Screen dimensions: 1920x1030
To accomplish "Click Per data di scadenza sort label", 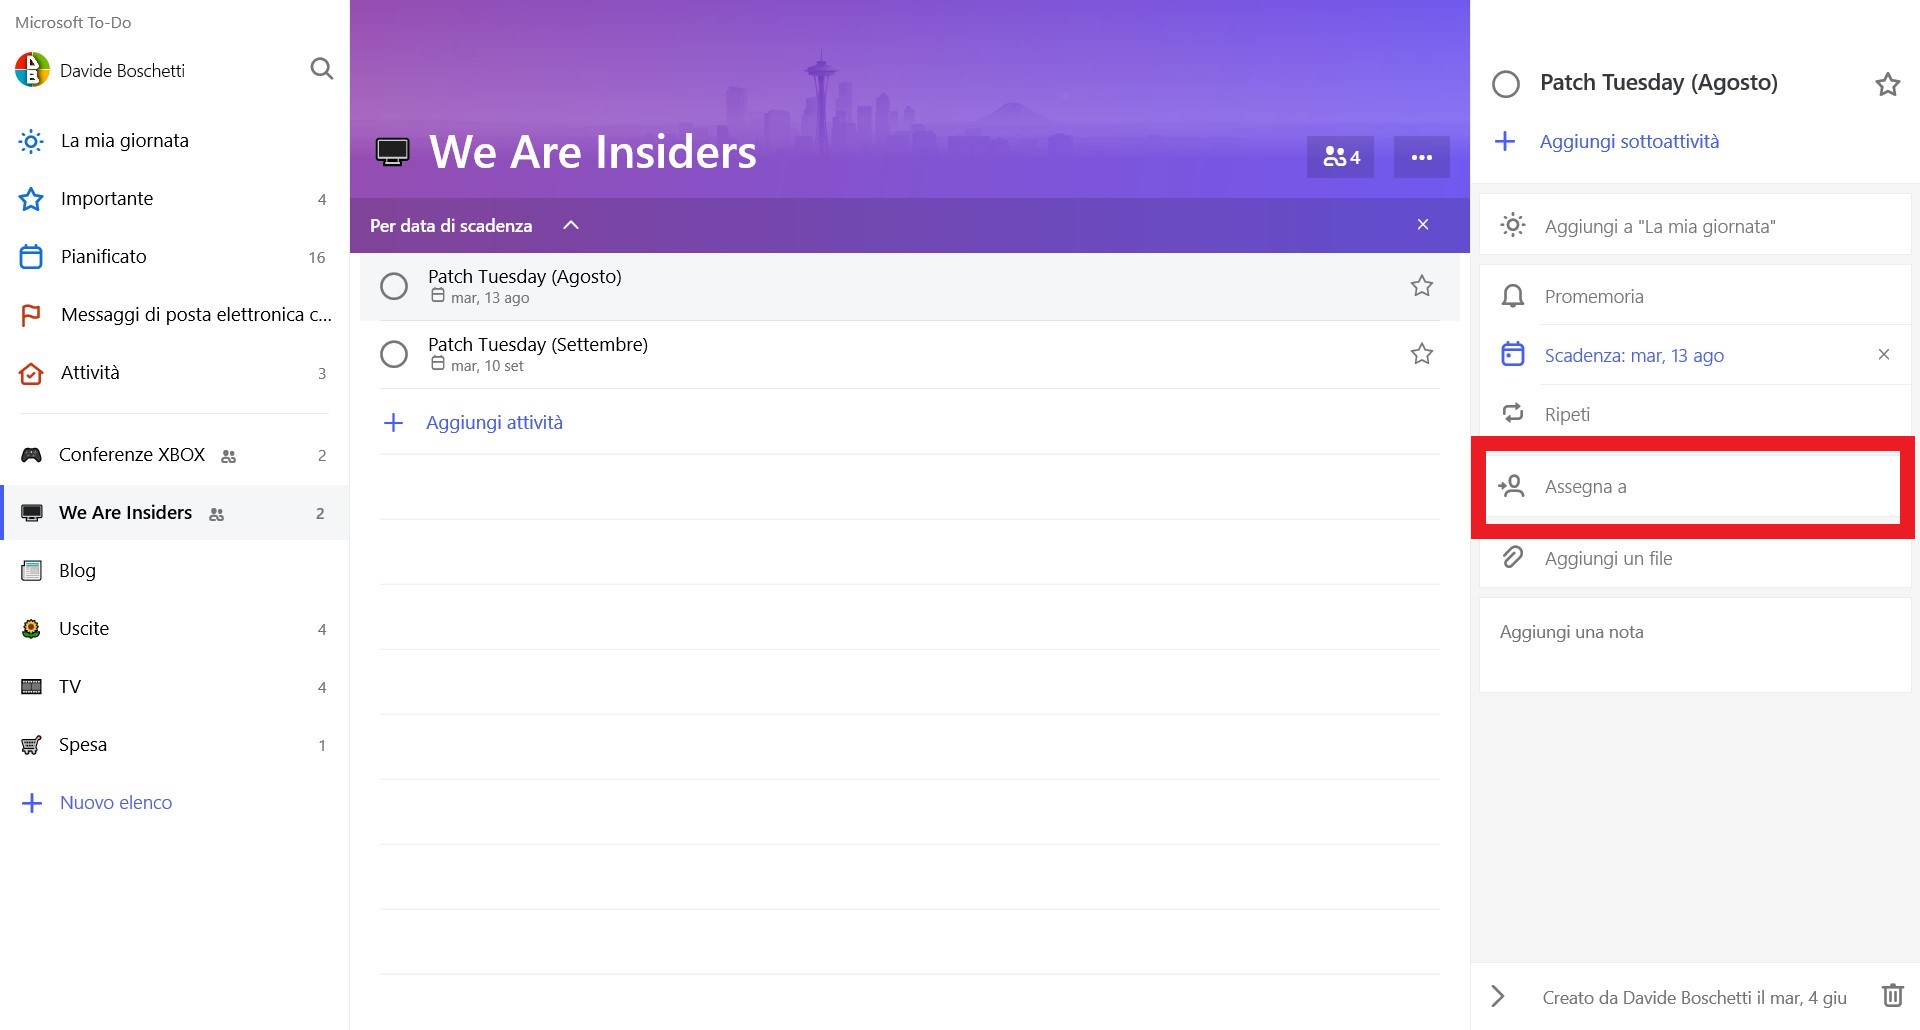I will click(451, 226).
